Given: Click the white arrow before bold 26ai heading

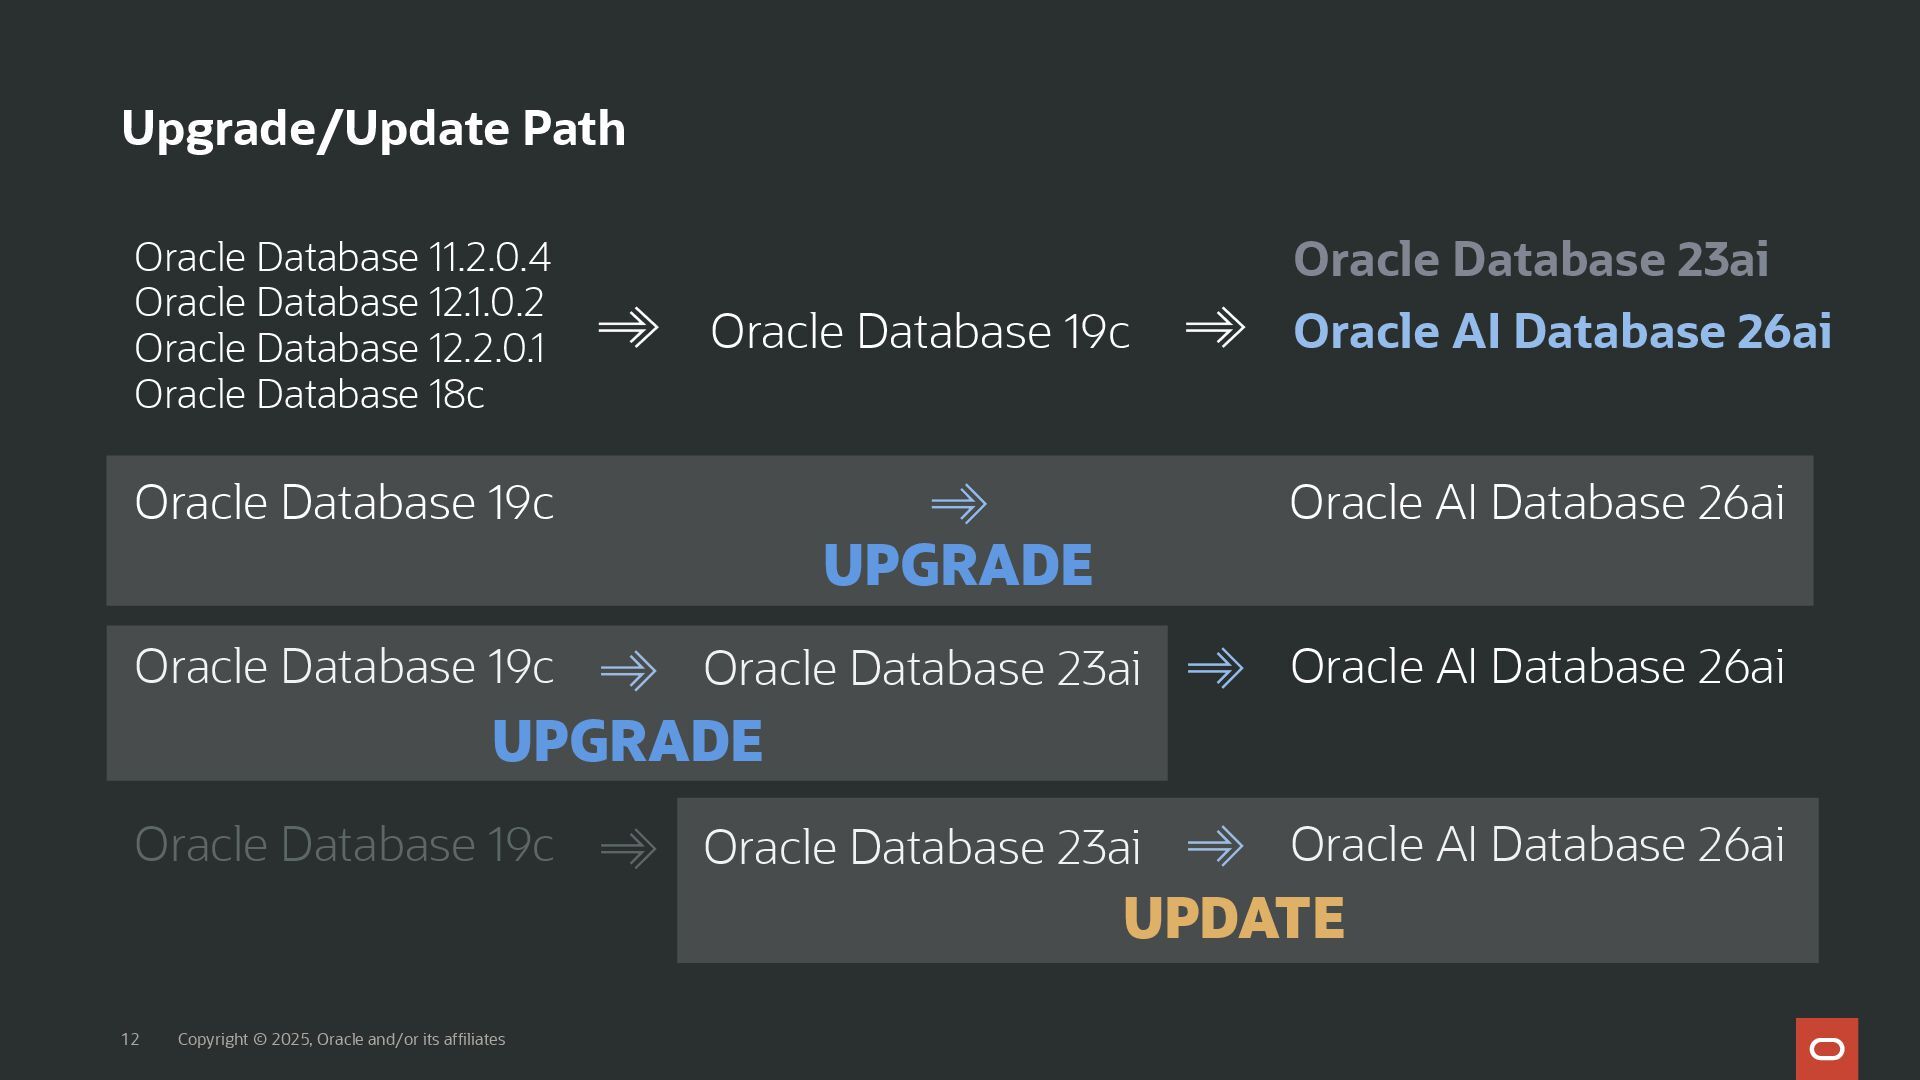Looking at the screenshot, I should [x=1215, y=328].
